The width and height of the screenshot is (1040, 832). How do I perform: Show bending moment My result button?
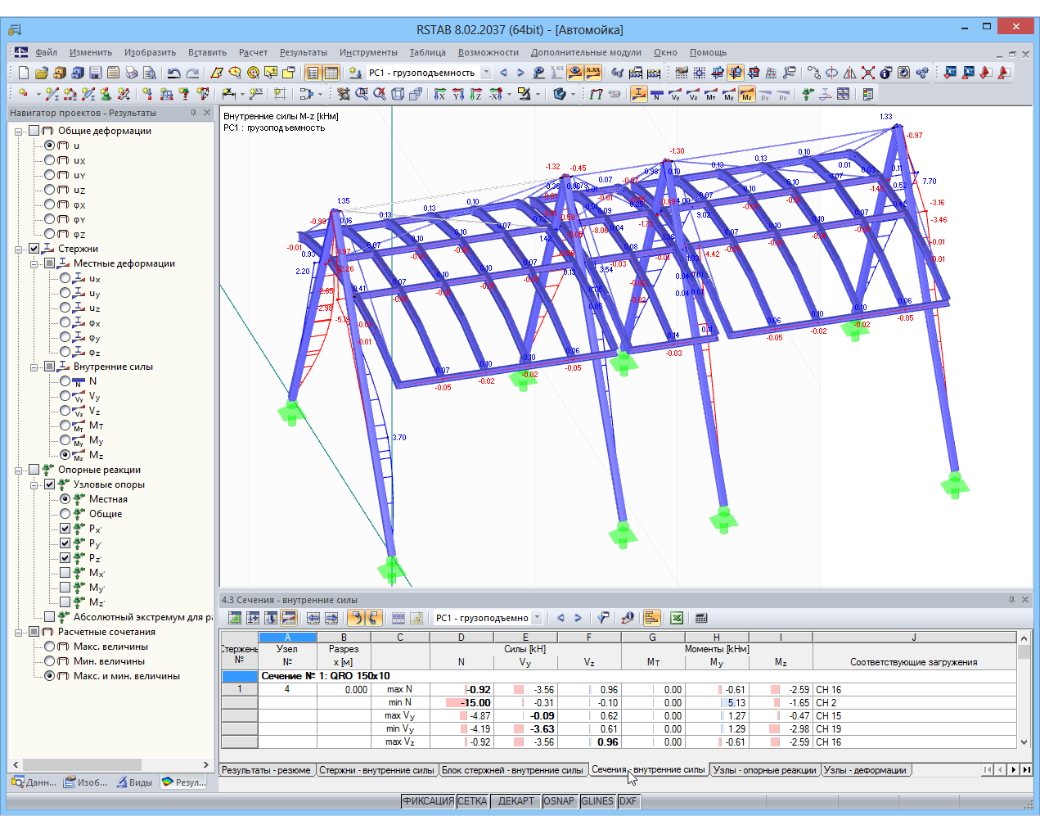pyautogui.click(x=729, y=94)
